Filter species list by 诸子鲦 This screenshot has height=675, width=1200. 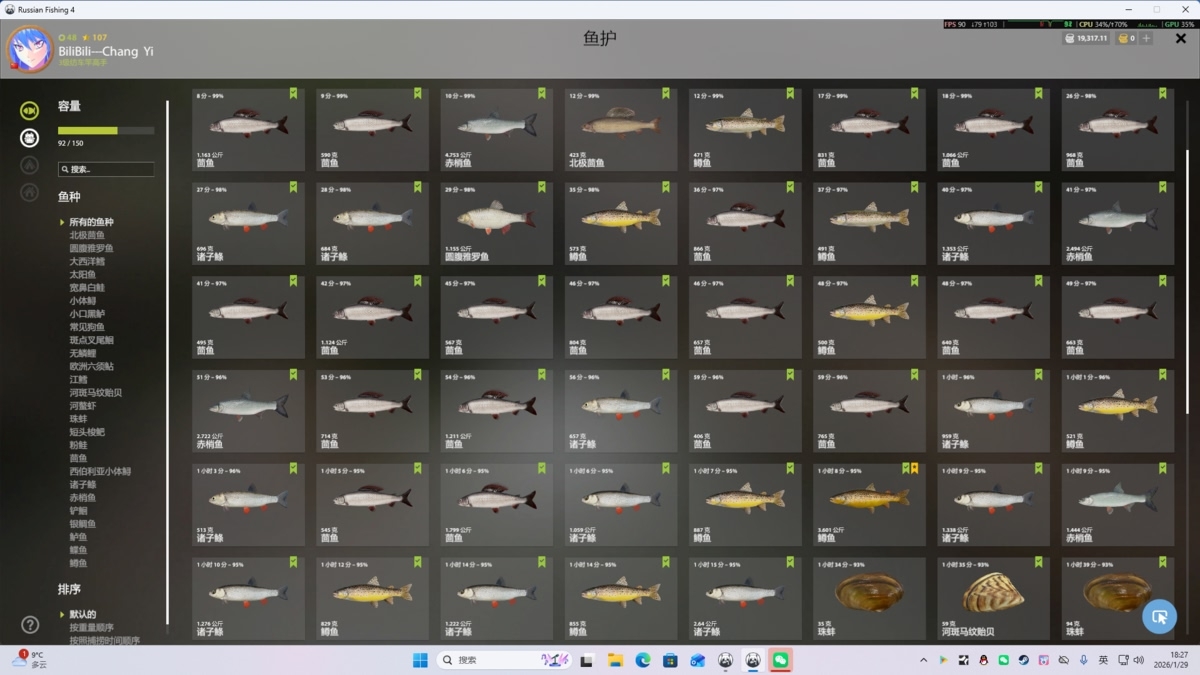(x=83, y=484)
